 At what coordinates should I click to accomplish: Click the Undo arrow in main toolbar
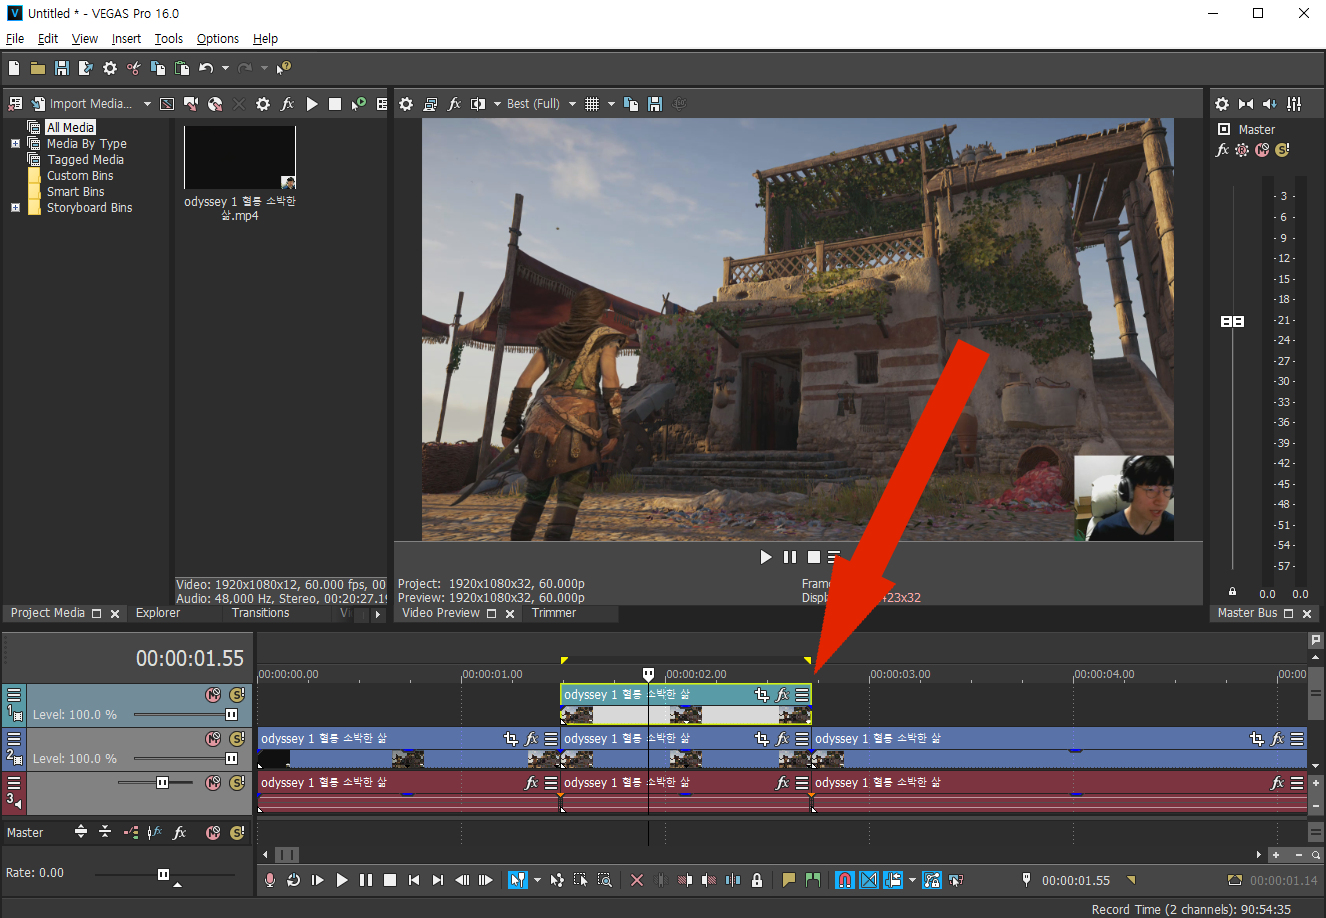(x=206, y=68)
